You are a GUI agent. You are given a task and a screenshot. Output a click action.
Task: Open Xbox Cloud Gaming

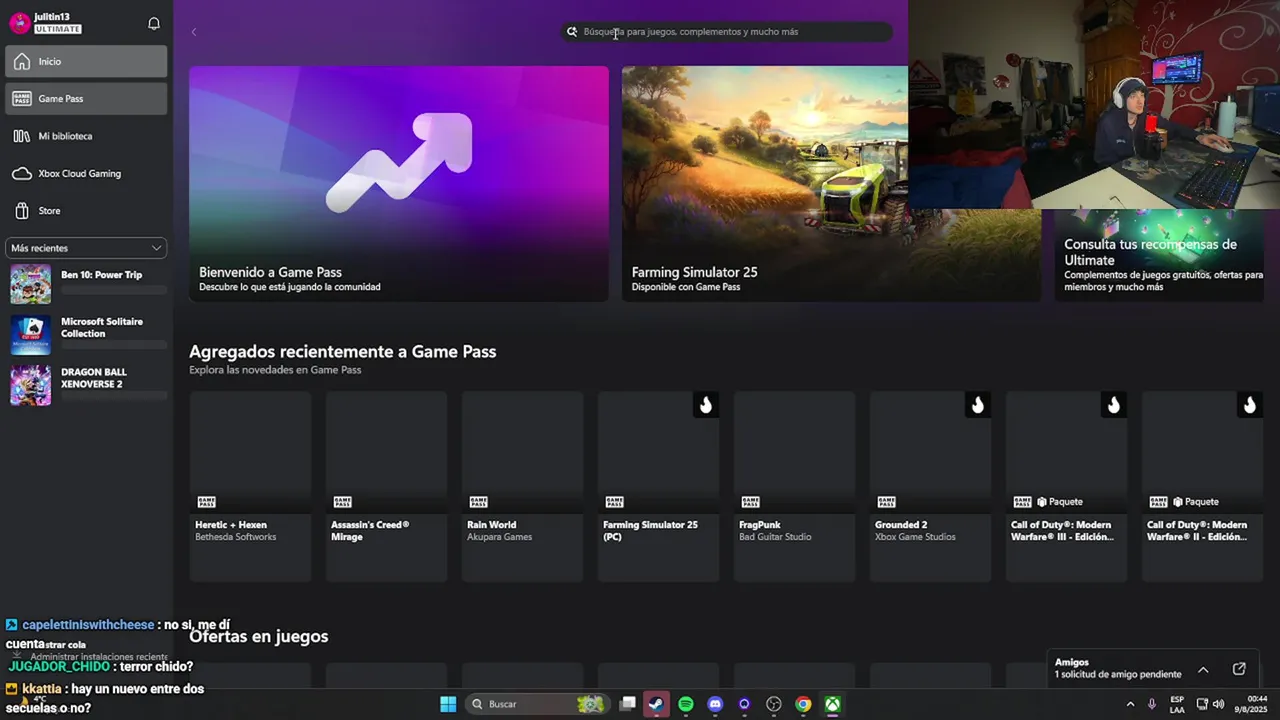point(87,173)
